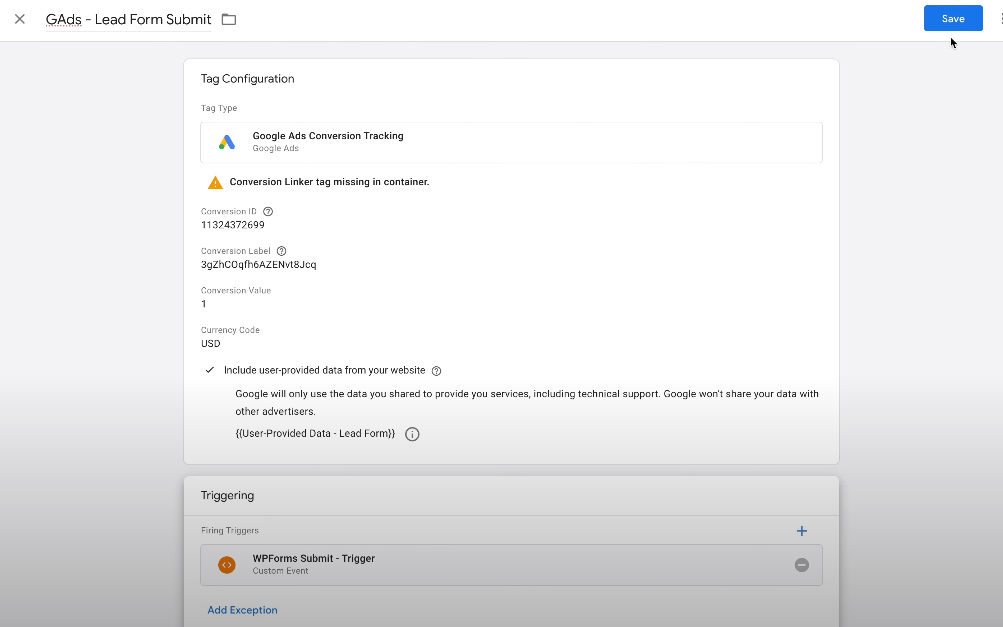Screen dimensions: 1003x627
Task: Click Conversion Linker tag missing warning text
Action: pos(329,182)
